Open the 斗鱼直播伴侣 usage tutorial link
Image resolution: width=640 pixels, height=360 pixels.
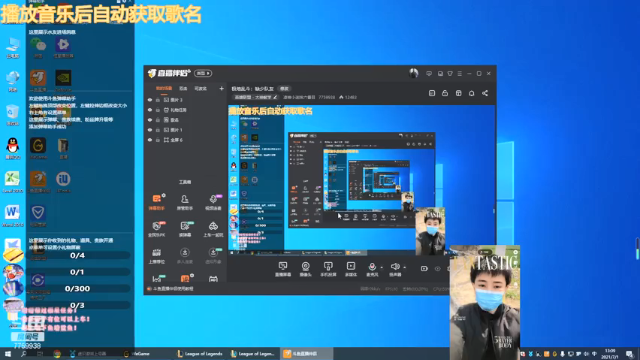[x=173, y=289]
